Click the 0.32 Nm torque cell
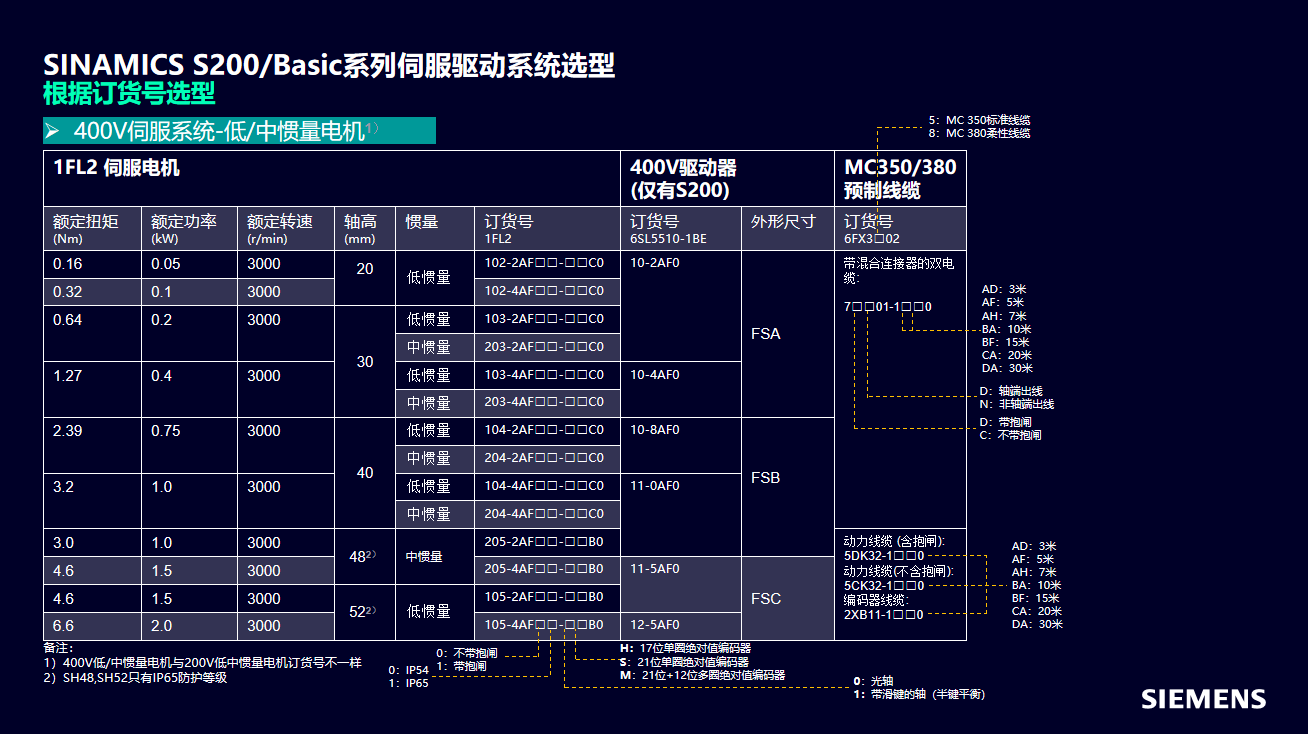Image resolution: width=1308 pixels, height=734 pixels. (92, 292)
